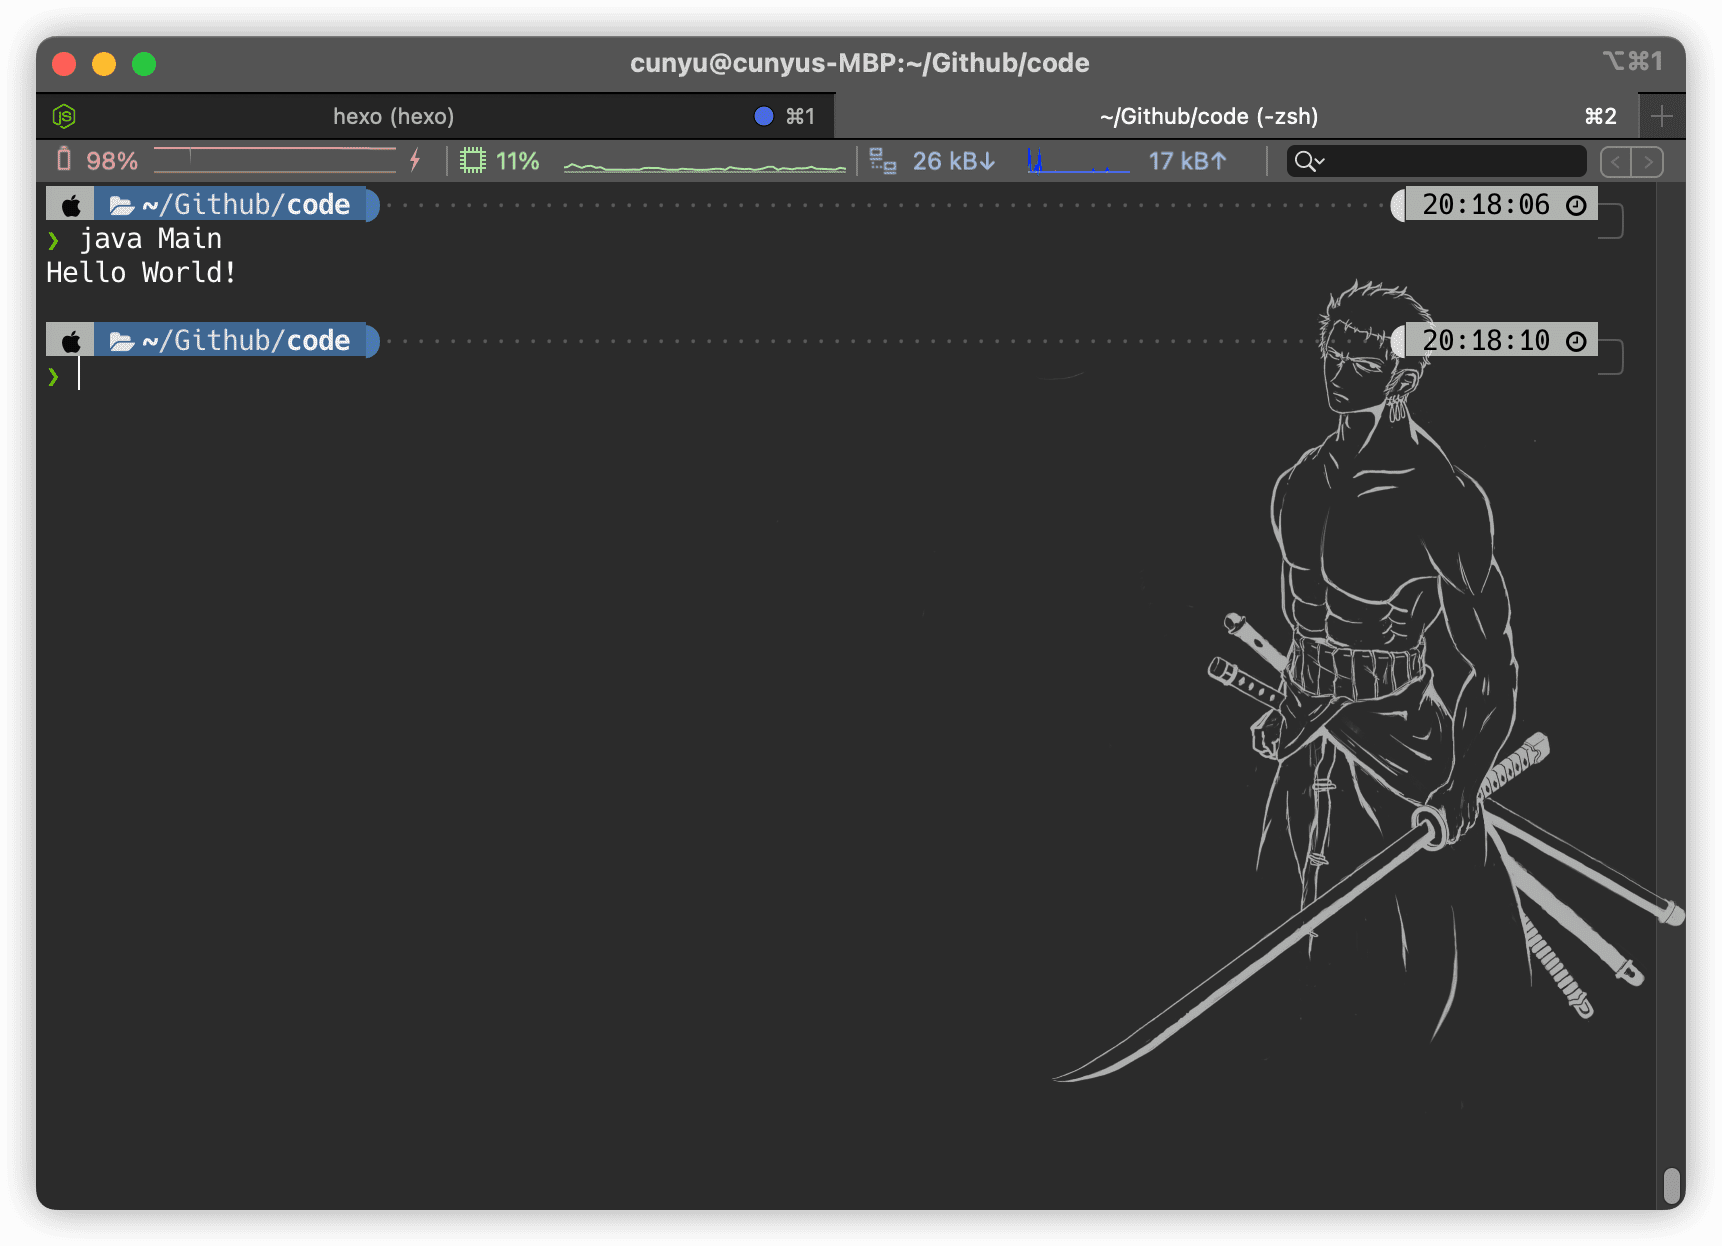Go to next search result arrow
The width and height of the screenshot is (1722, 1246).
pyautogui.click(x=1648, y=161)
